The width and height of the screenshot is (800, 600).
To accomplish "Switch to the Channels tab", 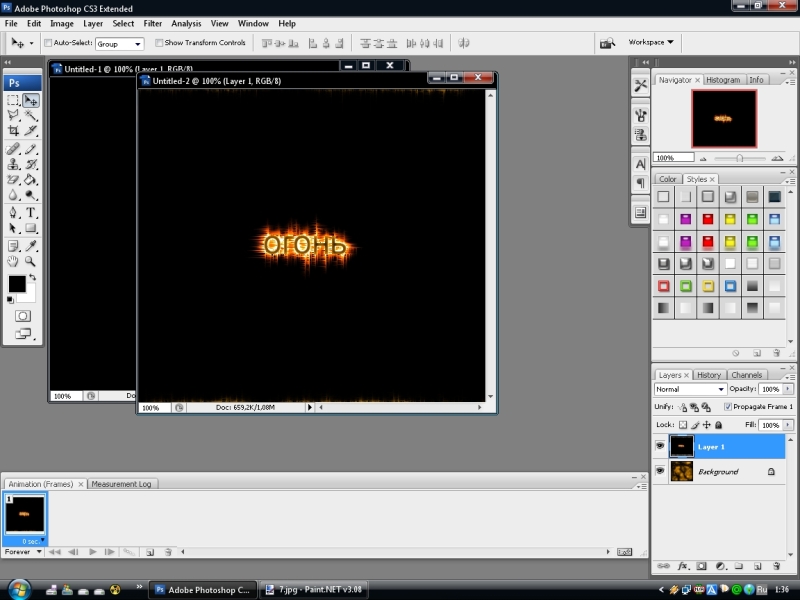I will (746, 375).
